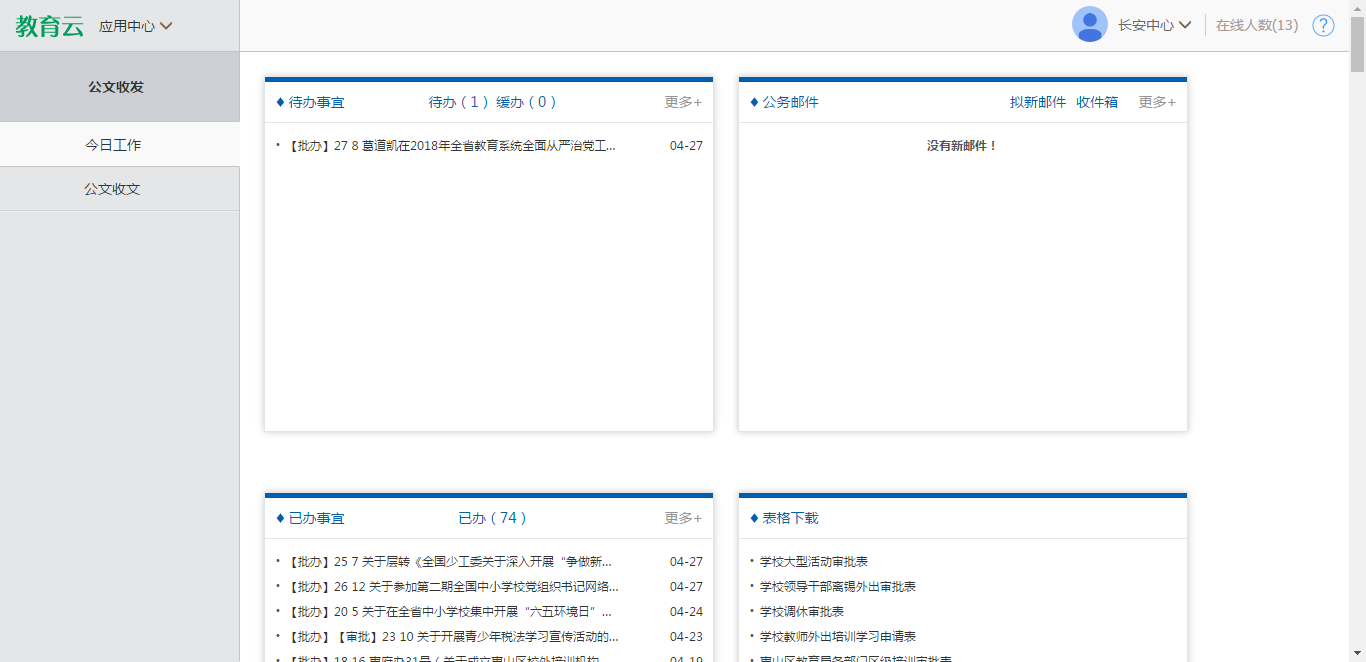1366x662 pixels.
Task: Switch to the 待办 (1) tab
Action: (x=459, y=102)
